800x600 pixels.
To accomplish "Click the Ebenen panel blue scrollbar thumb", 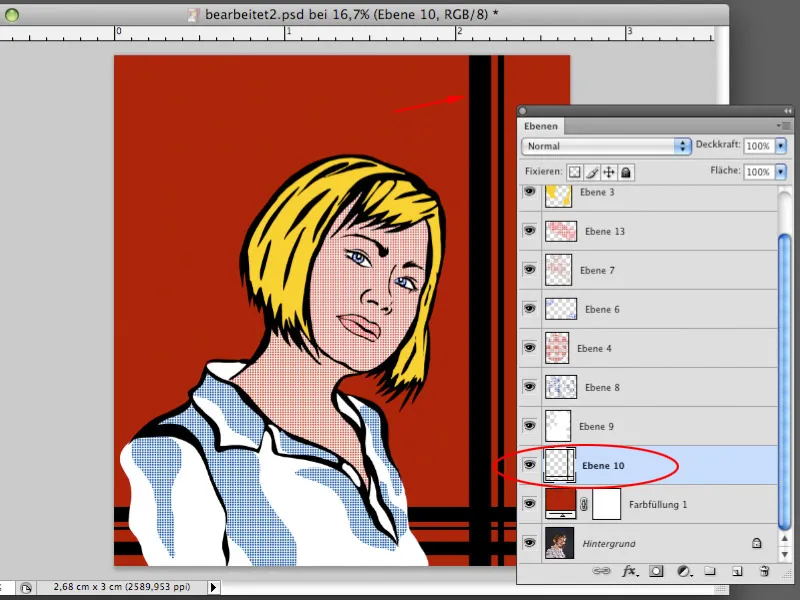I will point(785,381).
